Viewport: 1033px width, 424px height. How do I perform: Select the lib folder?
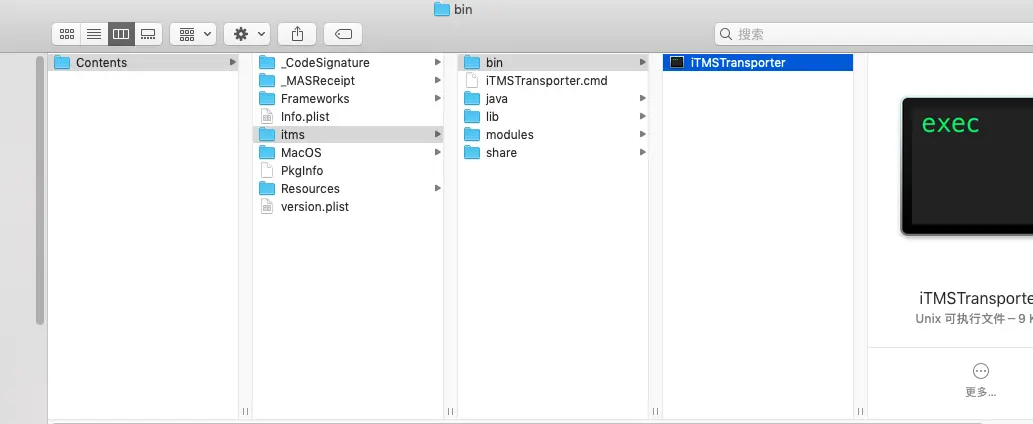click(x=553, y=117)
